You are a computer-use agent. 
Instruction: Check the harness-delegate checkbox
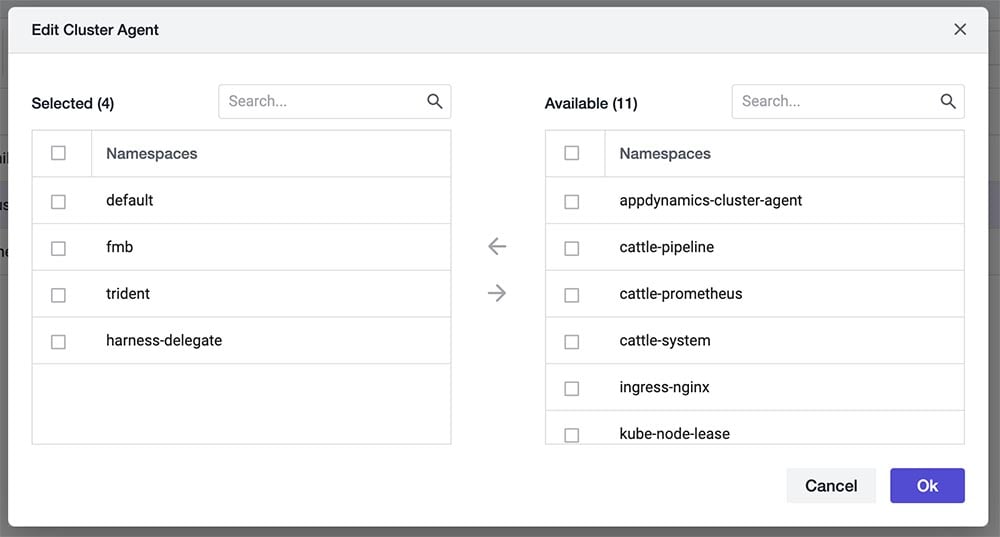58,342
